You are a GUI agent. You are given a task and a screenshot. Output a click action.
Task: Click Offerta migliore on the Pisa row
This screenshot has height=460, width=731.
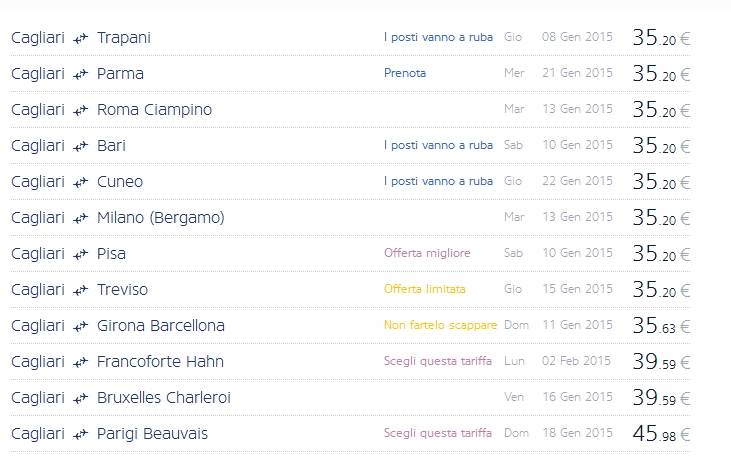[x=427, y=253]
